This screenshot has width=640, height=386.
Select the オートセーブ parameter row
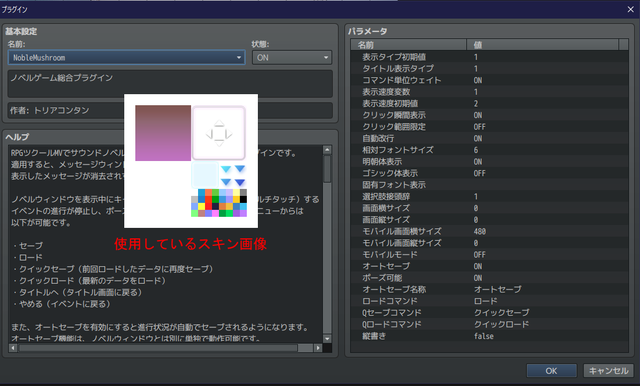[489, 266]
